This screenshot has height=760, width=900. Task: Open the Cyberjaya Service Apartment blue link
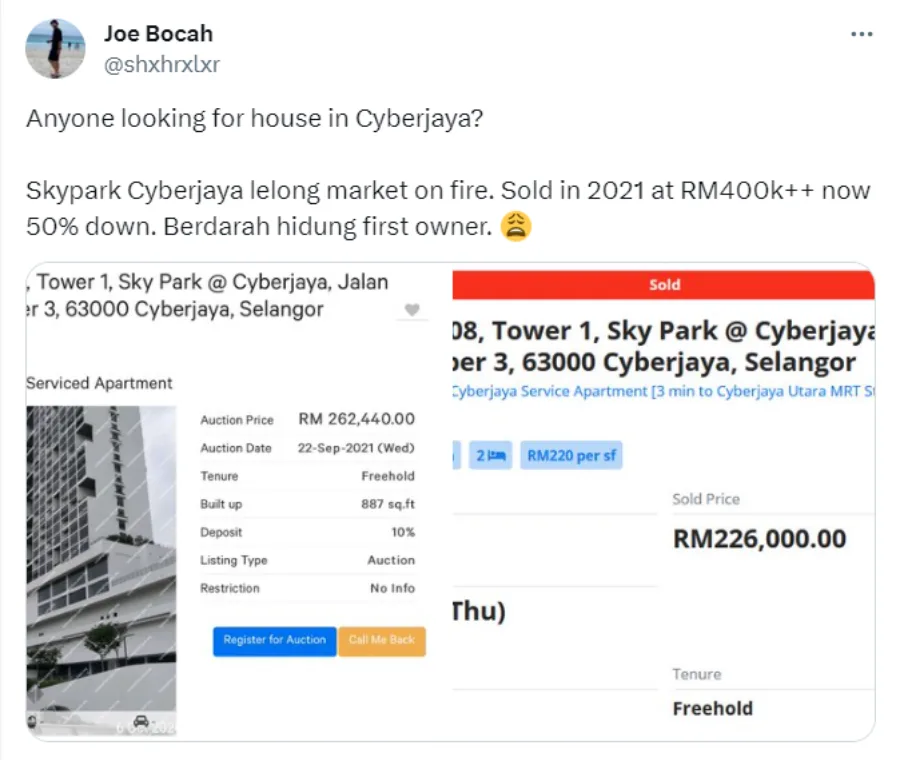[x=660, y=391]
